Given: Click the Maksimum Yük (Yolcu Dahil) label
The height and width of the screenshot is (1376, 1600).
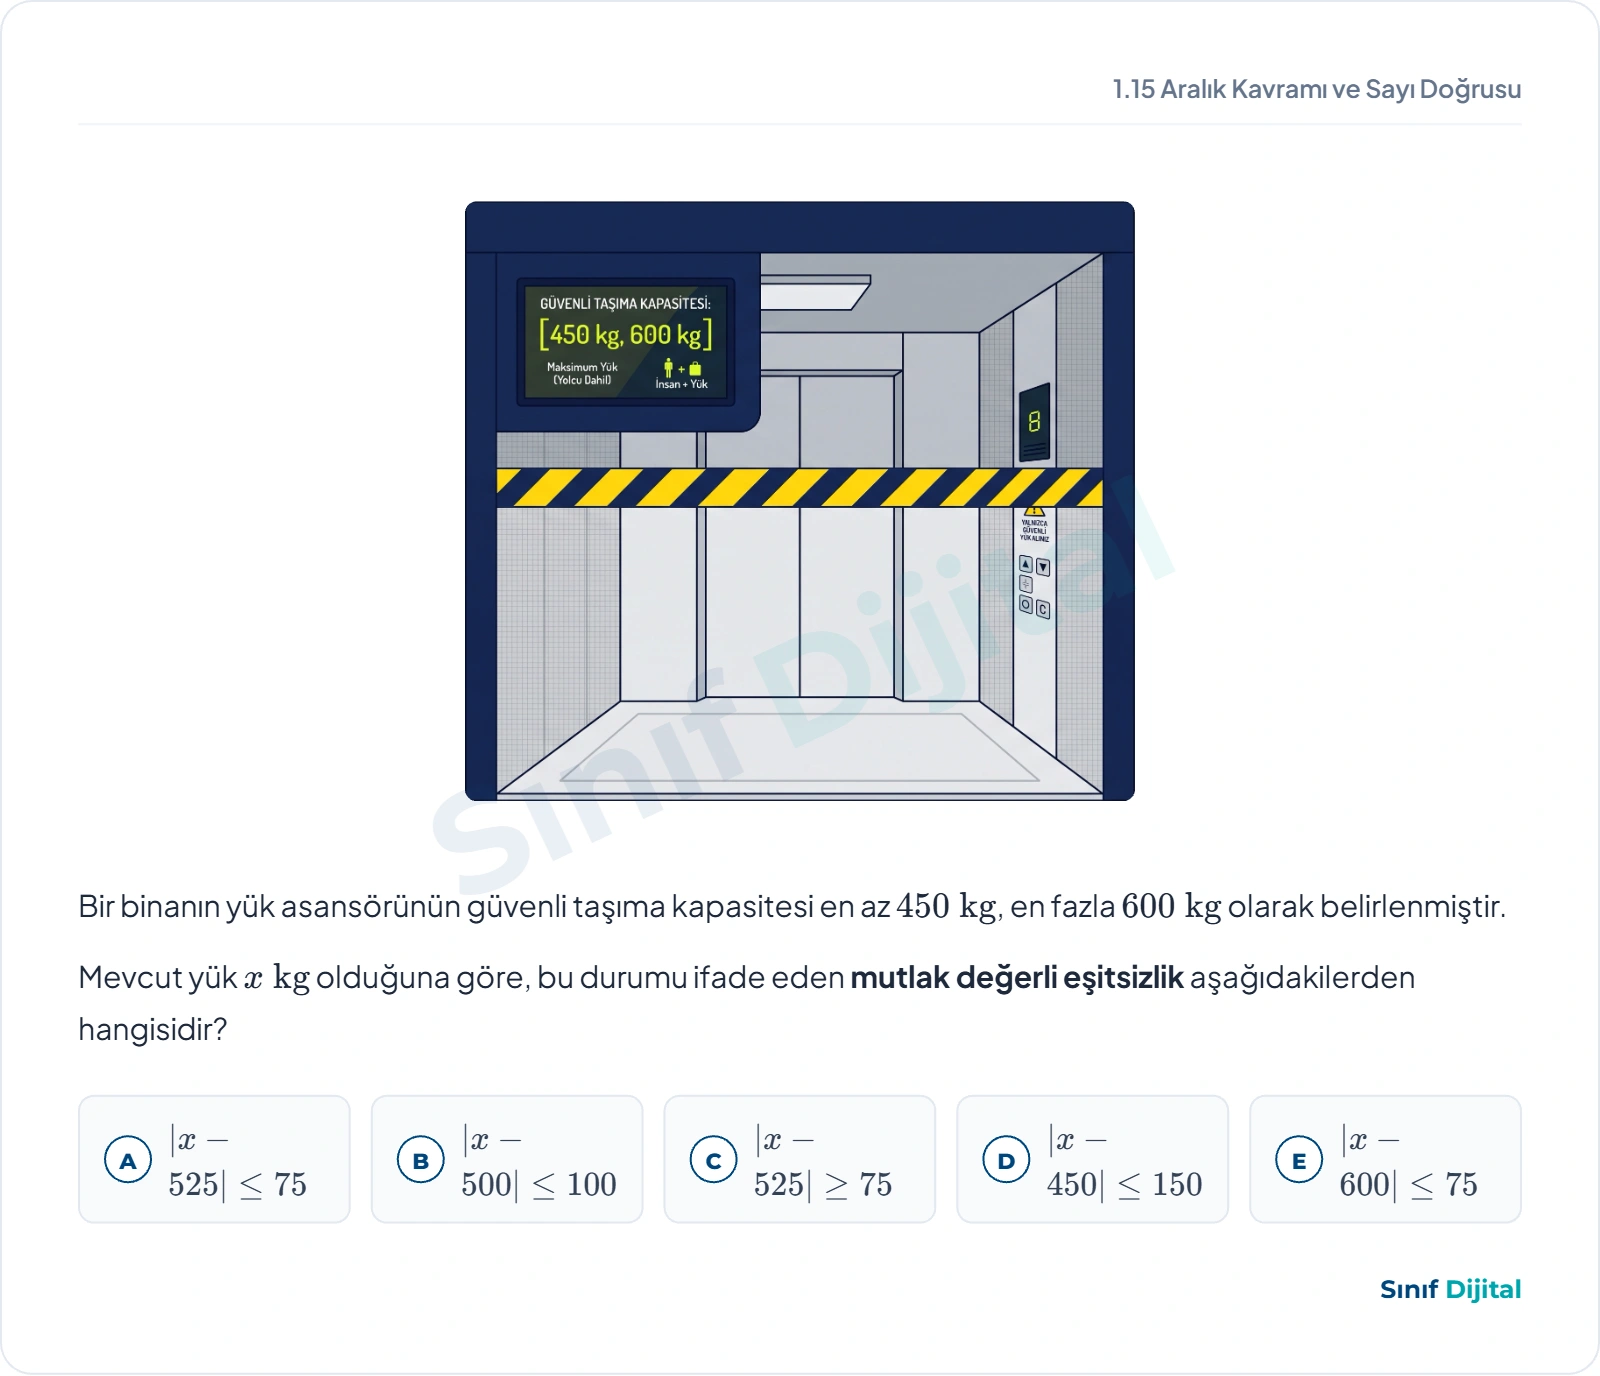Looking at the screenshot, I should [582, 373].
